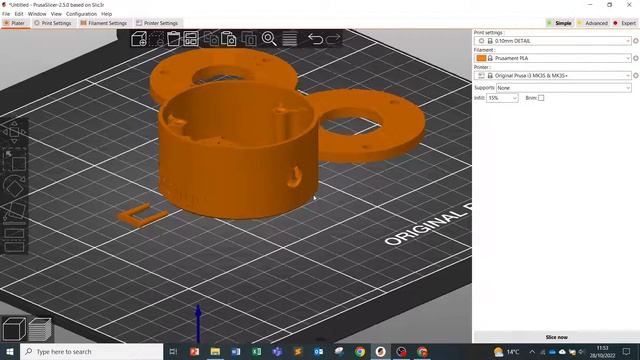Switch to the Plater tab
This screenshot has width=640, height=360.
15,23
